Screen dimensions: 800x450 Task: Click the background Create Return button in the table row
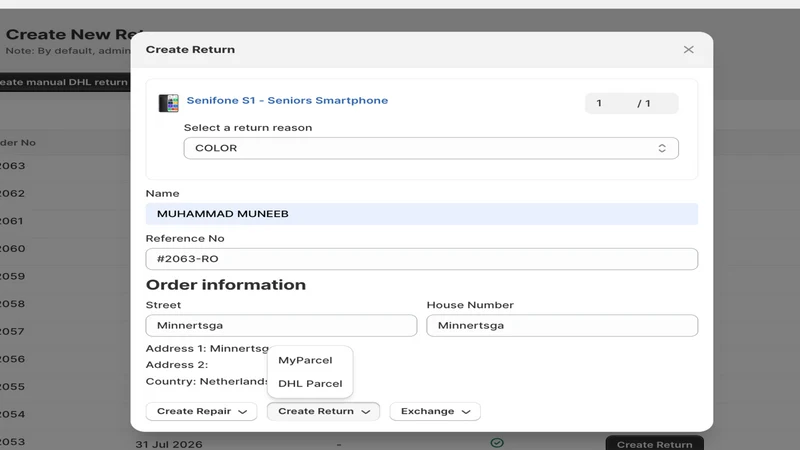click(x=655, y=443)
